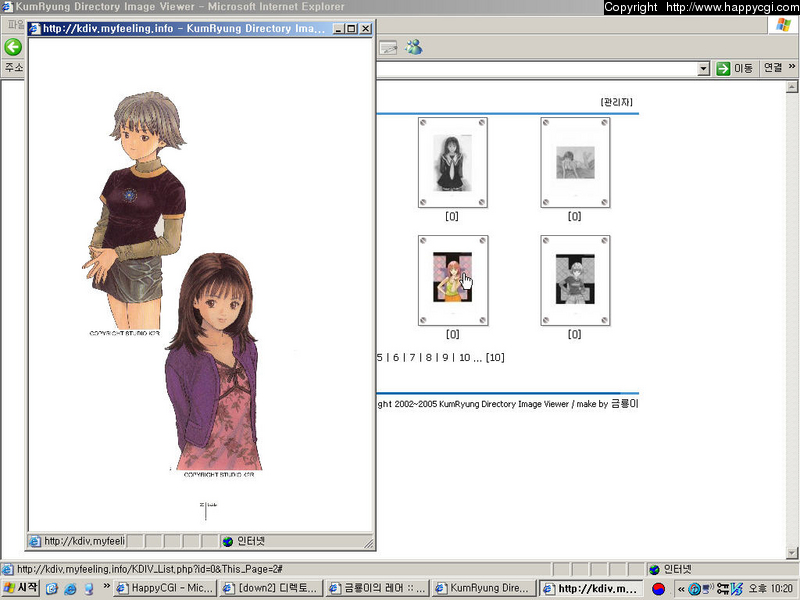Image resolution: width=800 pixels, height=600 pixels.
Task: Select the http://kdiv.m... taskbar button
Action: pyautogui.click(x=591, y=588)
